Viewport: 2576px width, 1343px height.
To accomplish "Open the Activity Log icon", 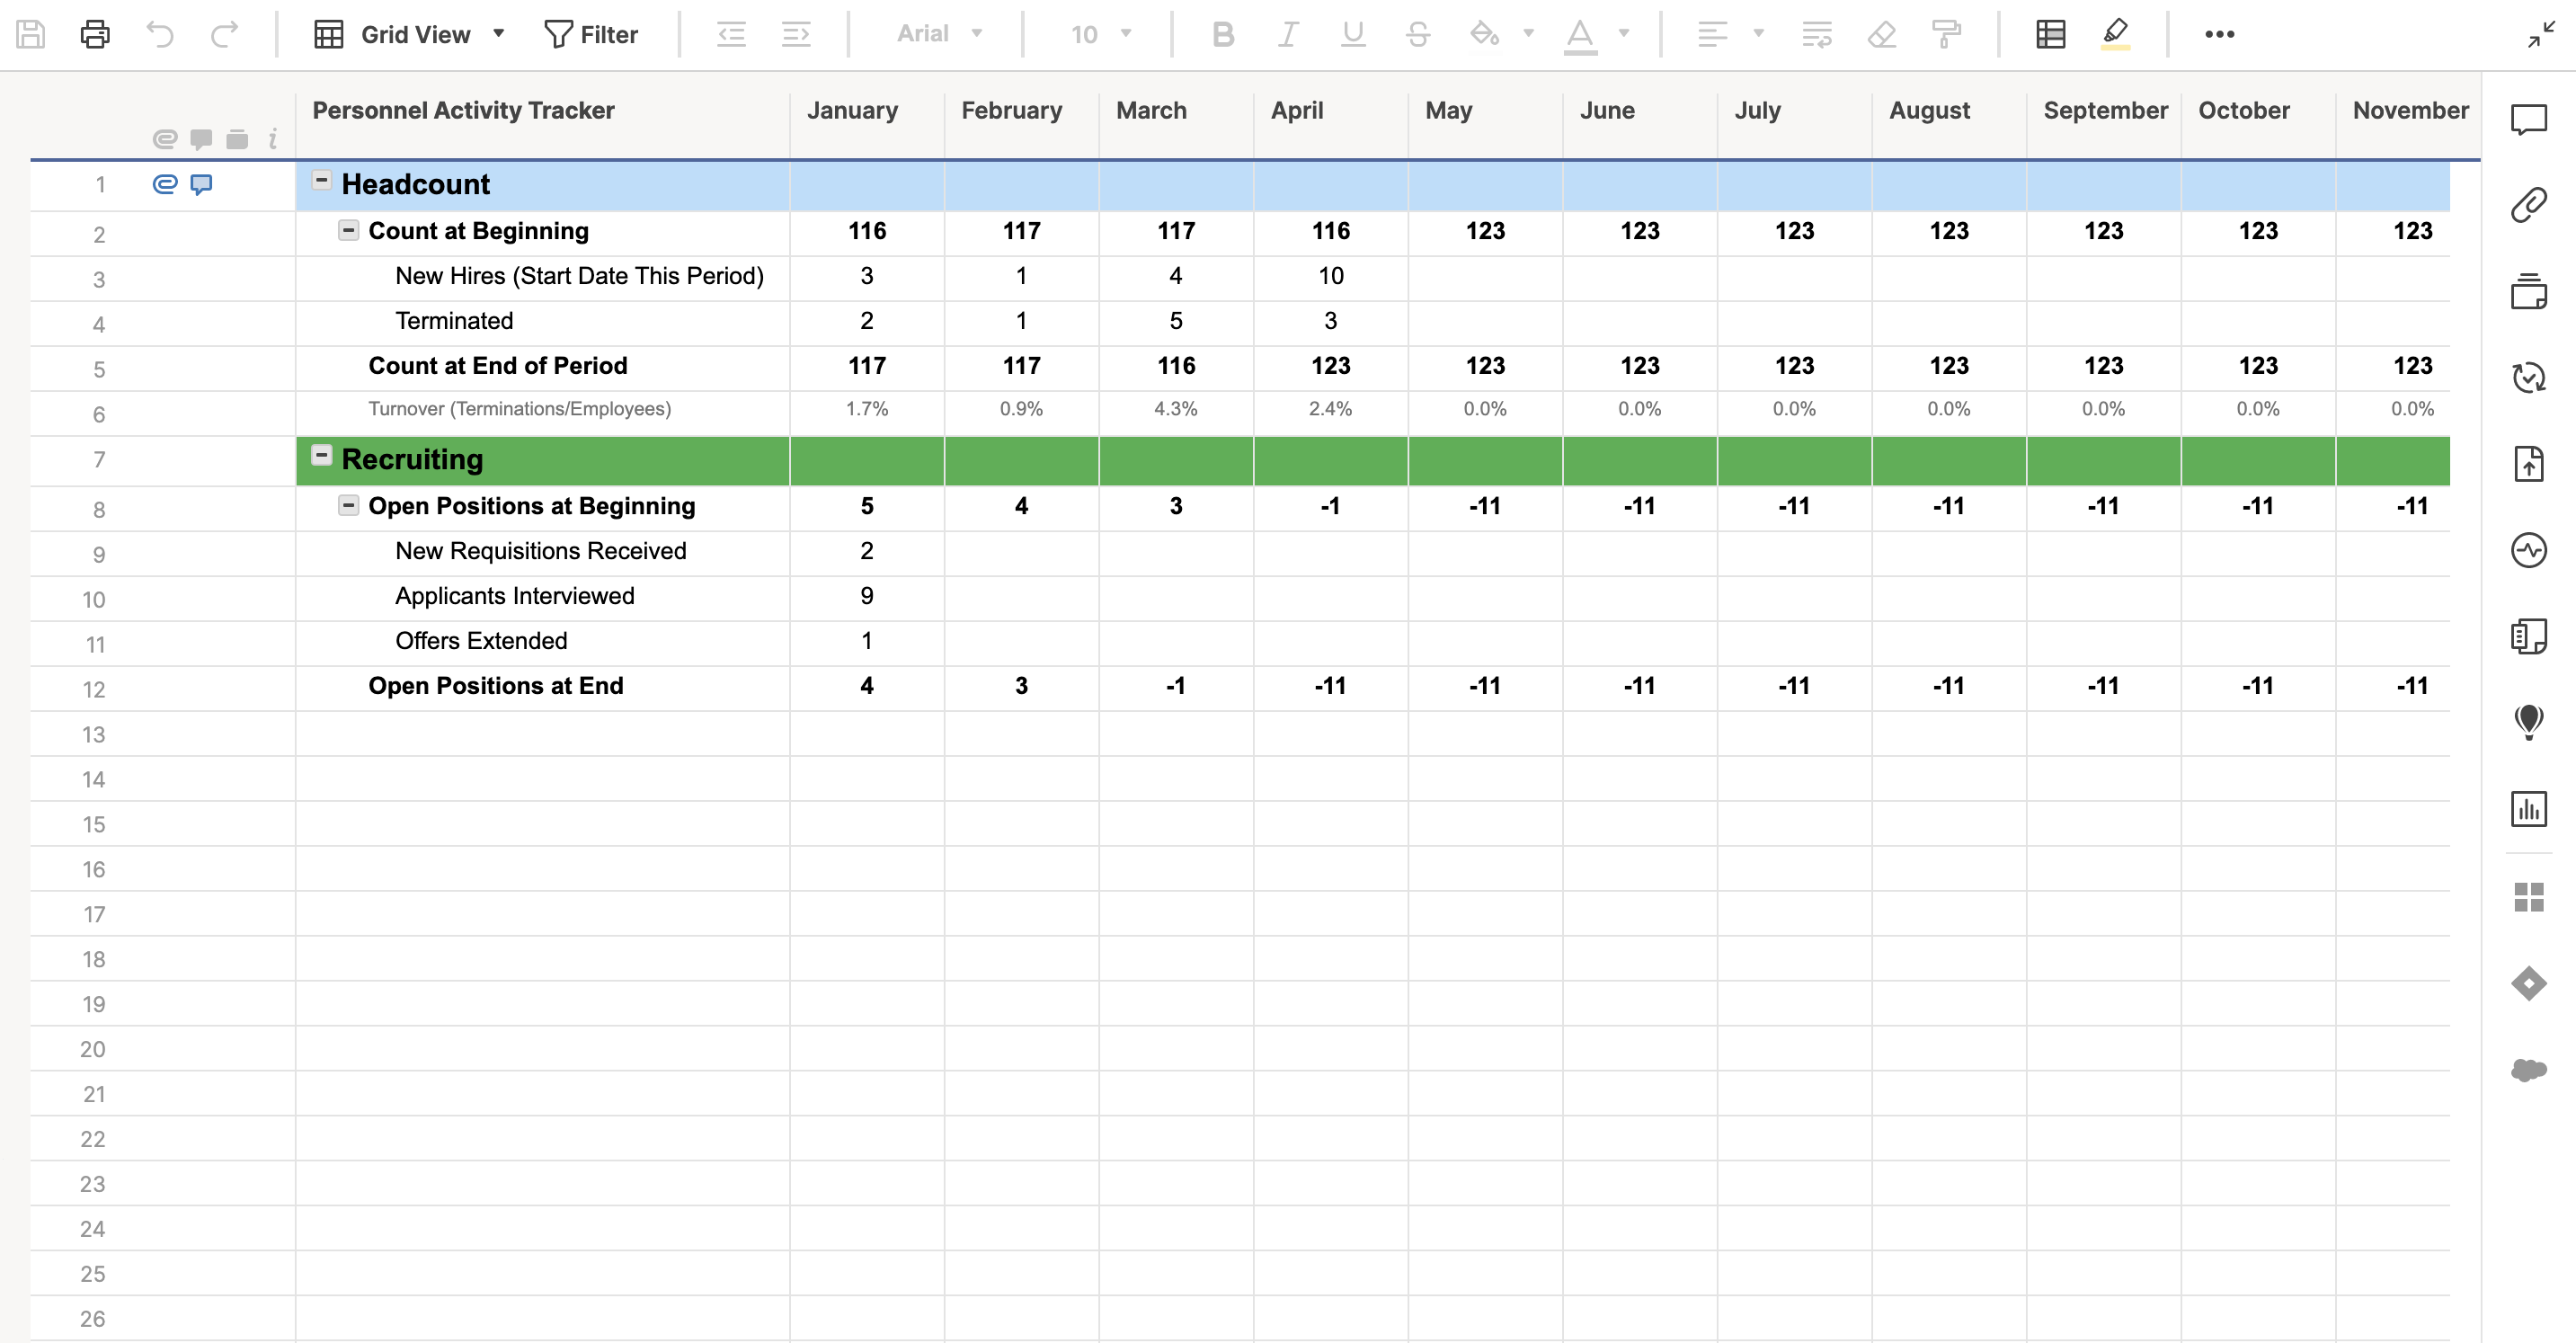I will click(x=2528, y=549).
